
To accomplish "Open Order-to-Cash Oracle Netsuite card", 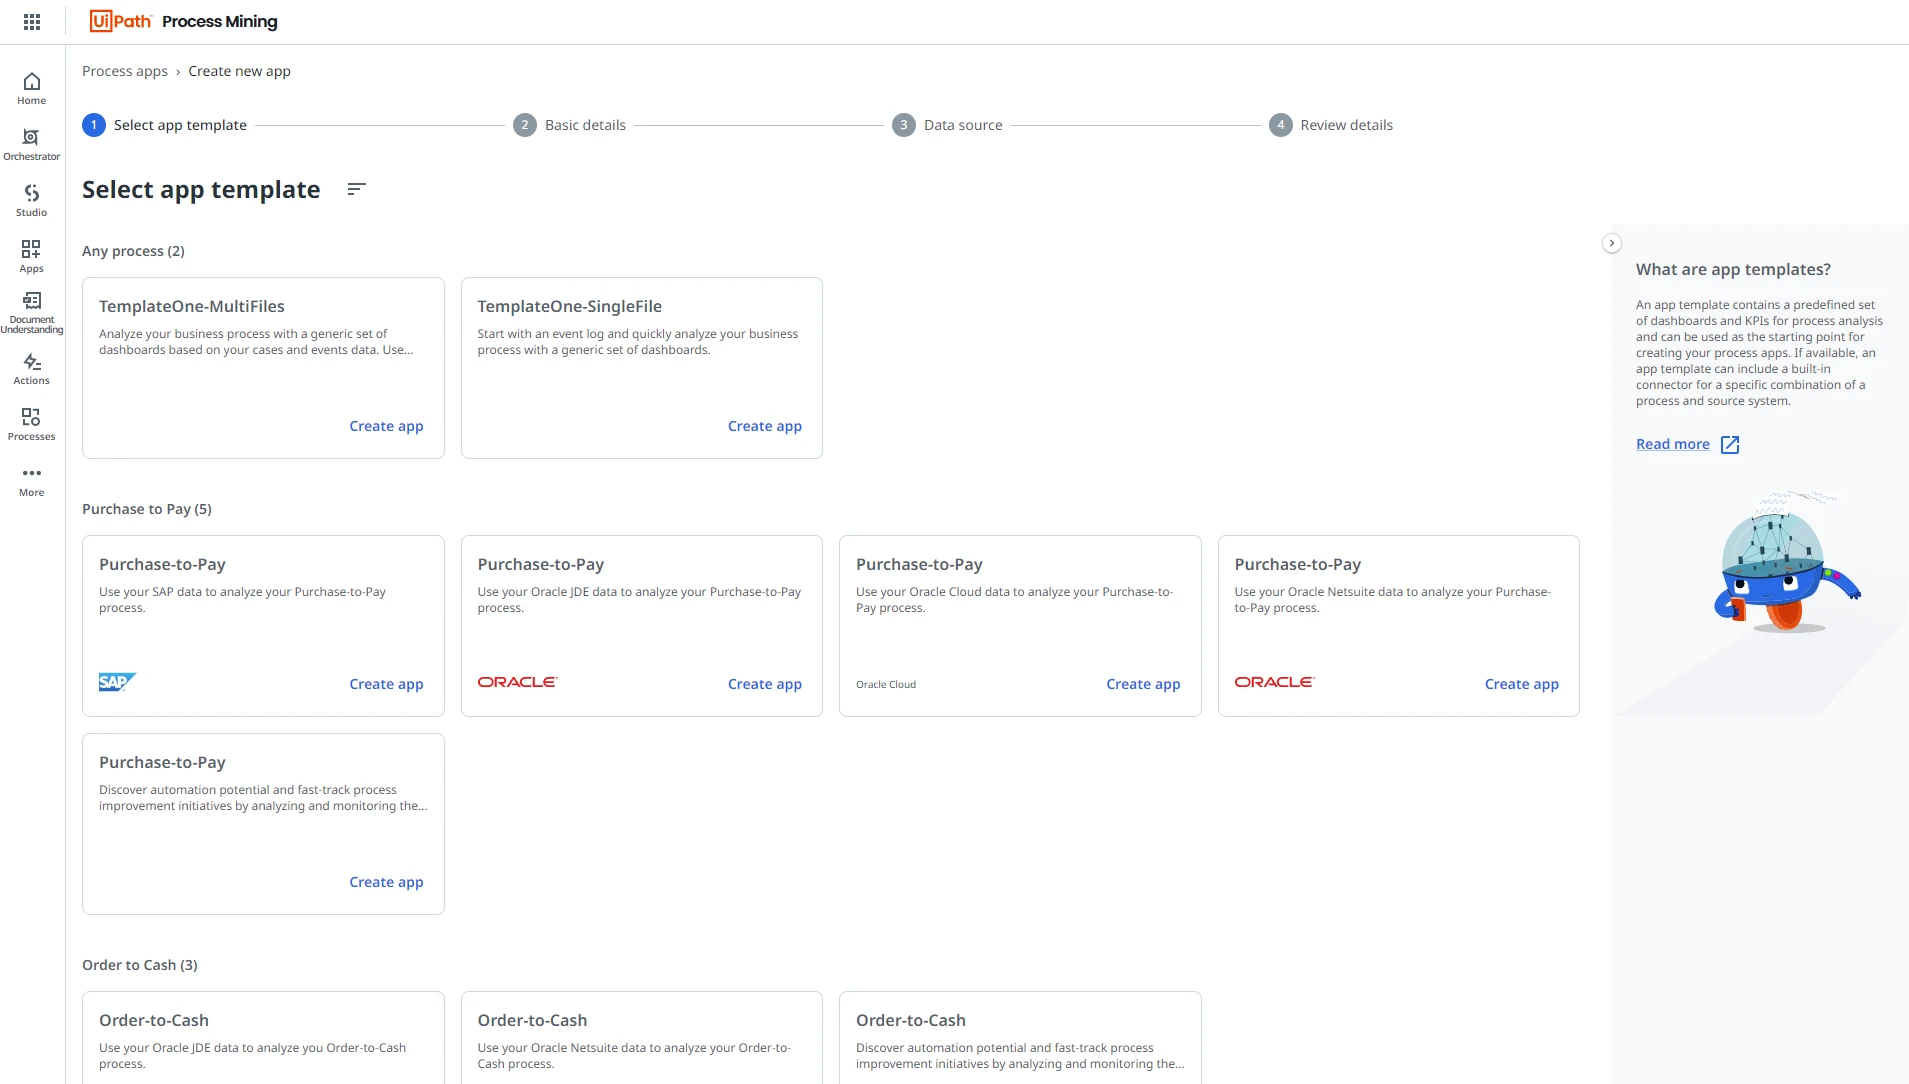I will pos(642,1037).
